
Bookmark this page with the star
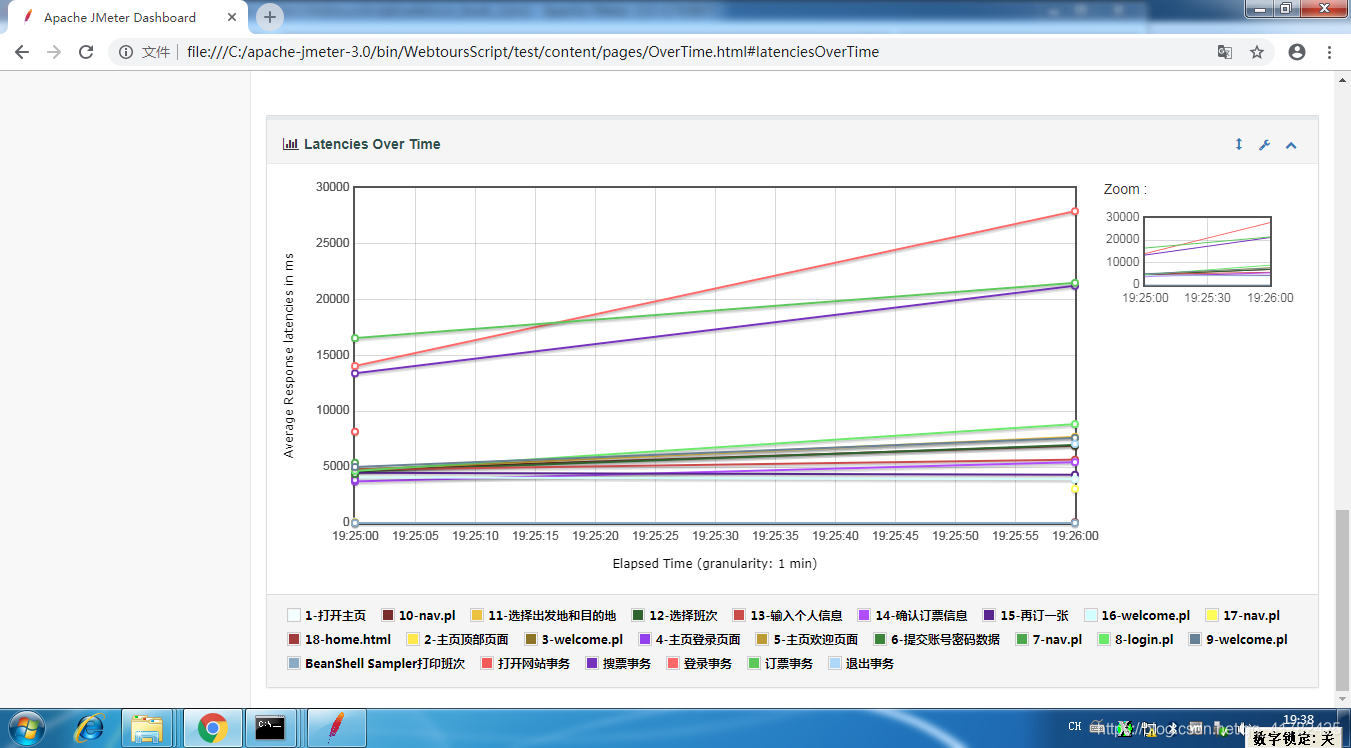(x=1257, y=52)
